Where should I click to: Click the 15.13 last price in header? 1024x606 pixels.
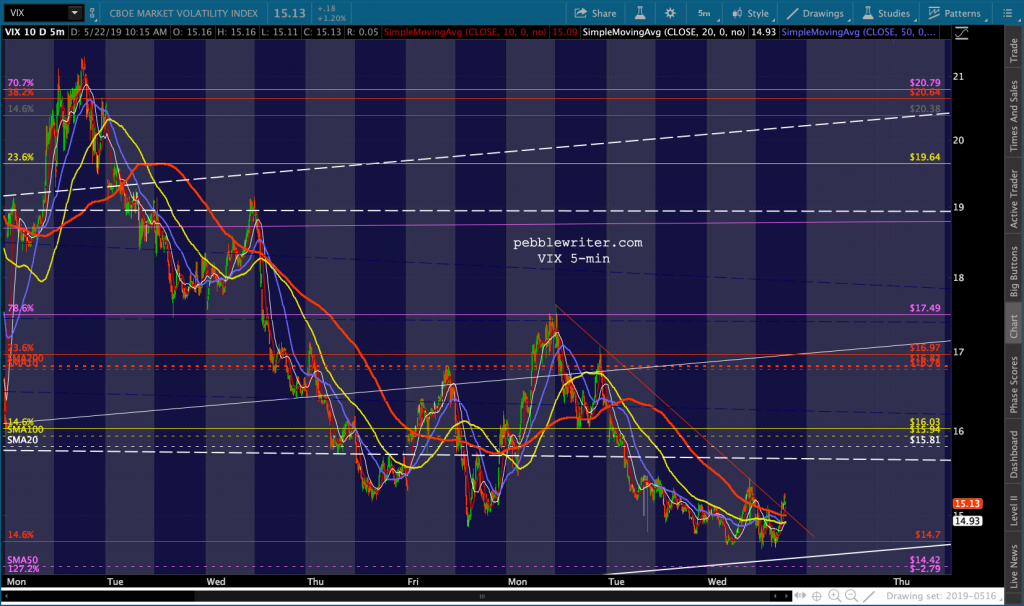click(289, 13)
